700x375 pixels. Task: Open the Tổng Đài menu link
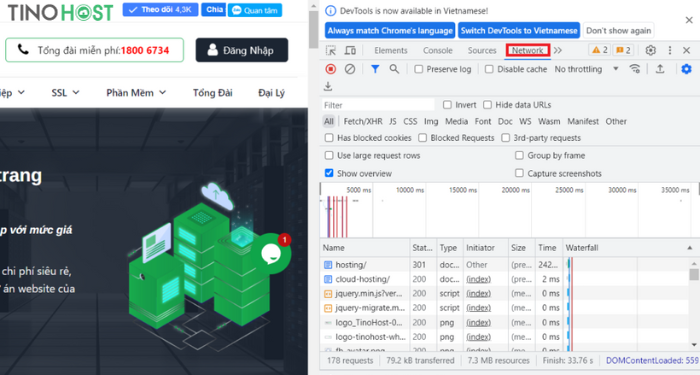pyautogui.click(x=212, y=93)
